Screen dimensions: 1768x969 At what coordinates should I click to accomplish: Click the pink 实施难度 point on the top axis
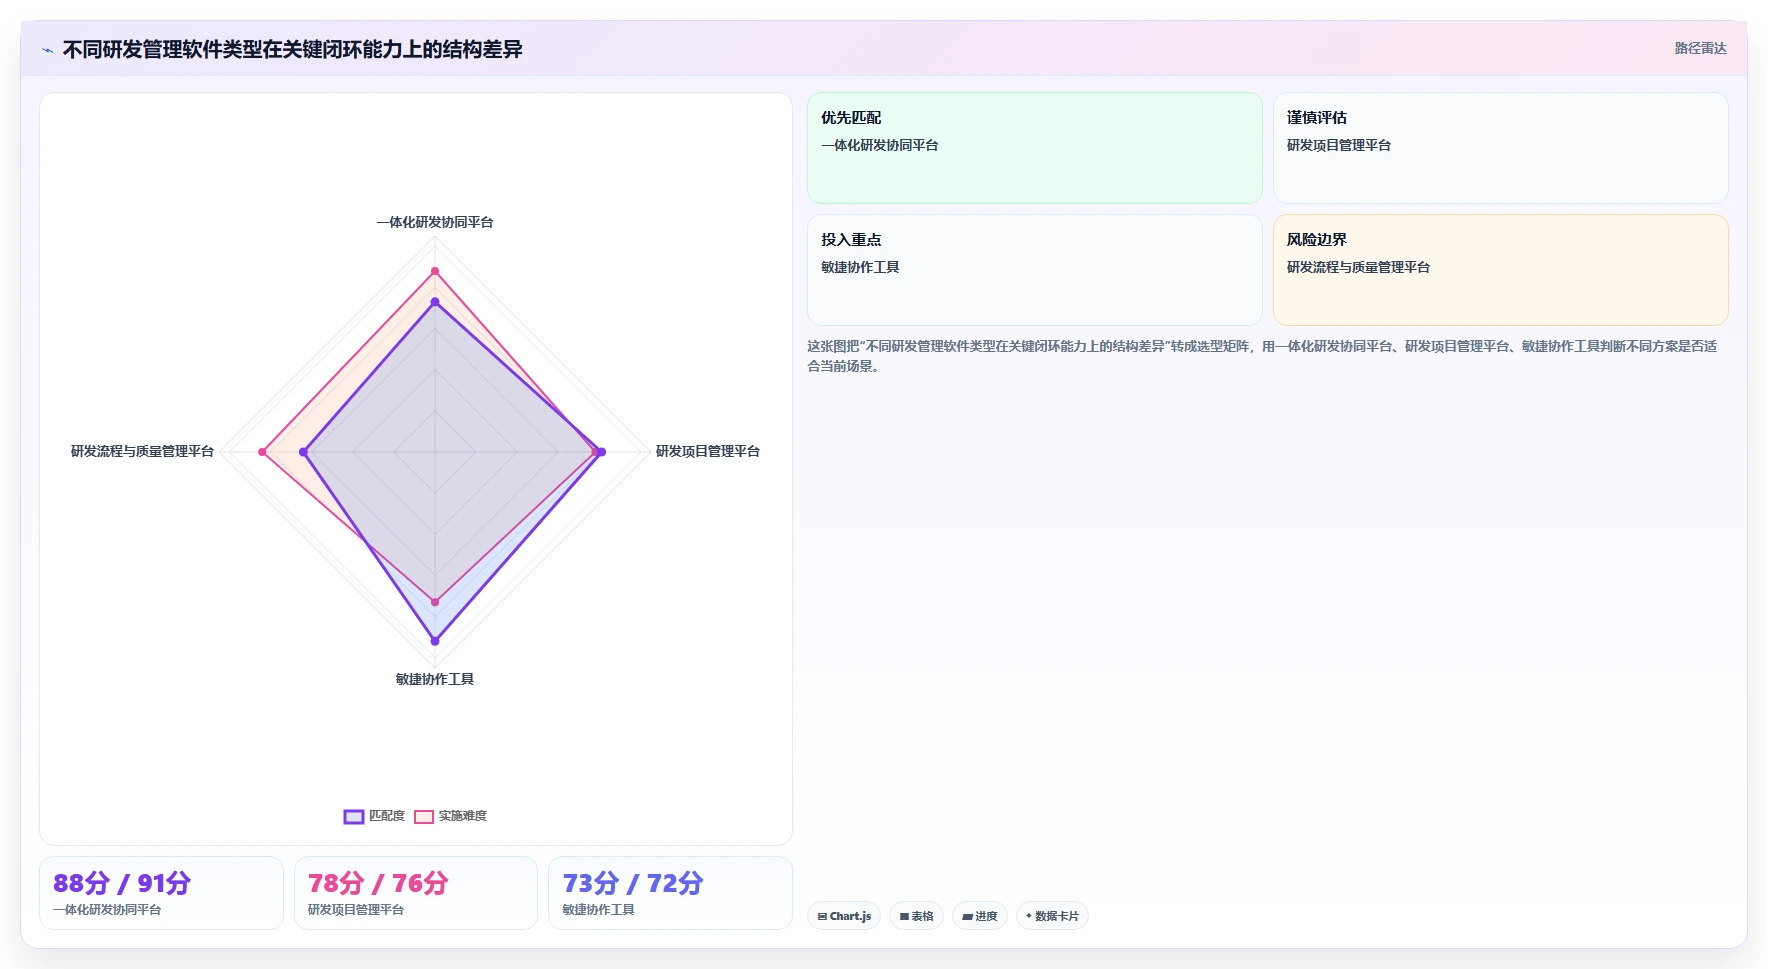pyautogui.click(x=435, y=271)
